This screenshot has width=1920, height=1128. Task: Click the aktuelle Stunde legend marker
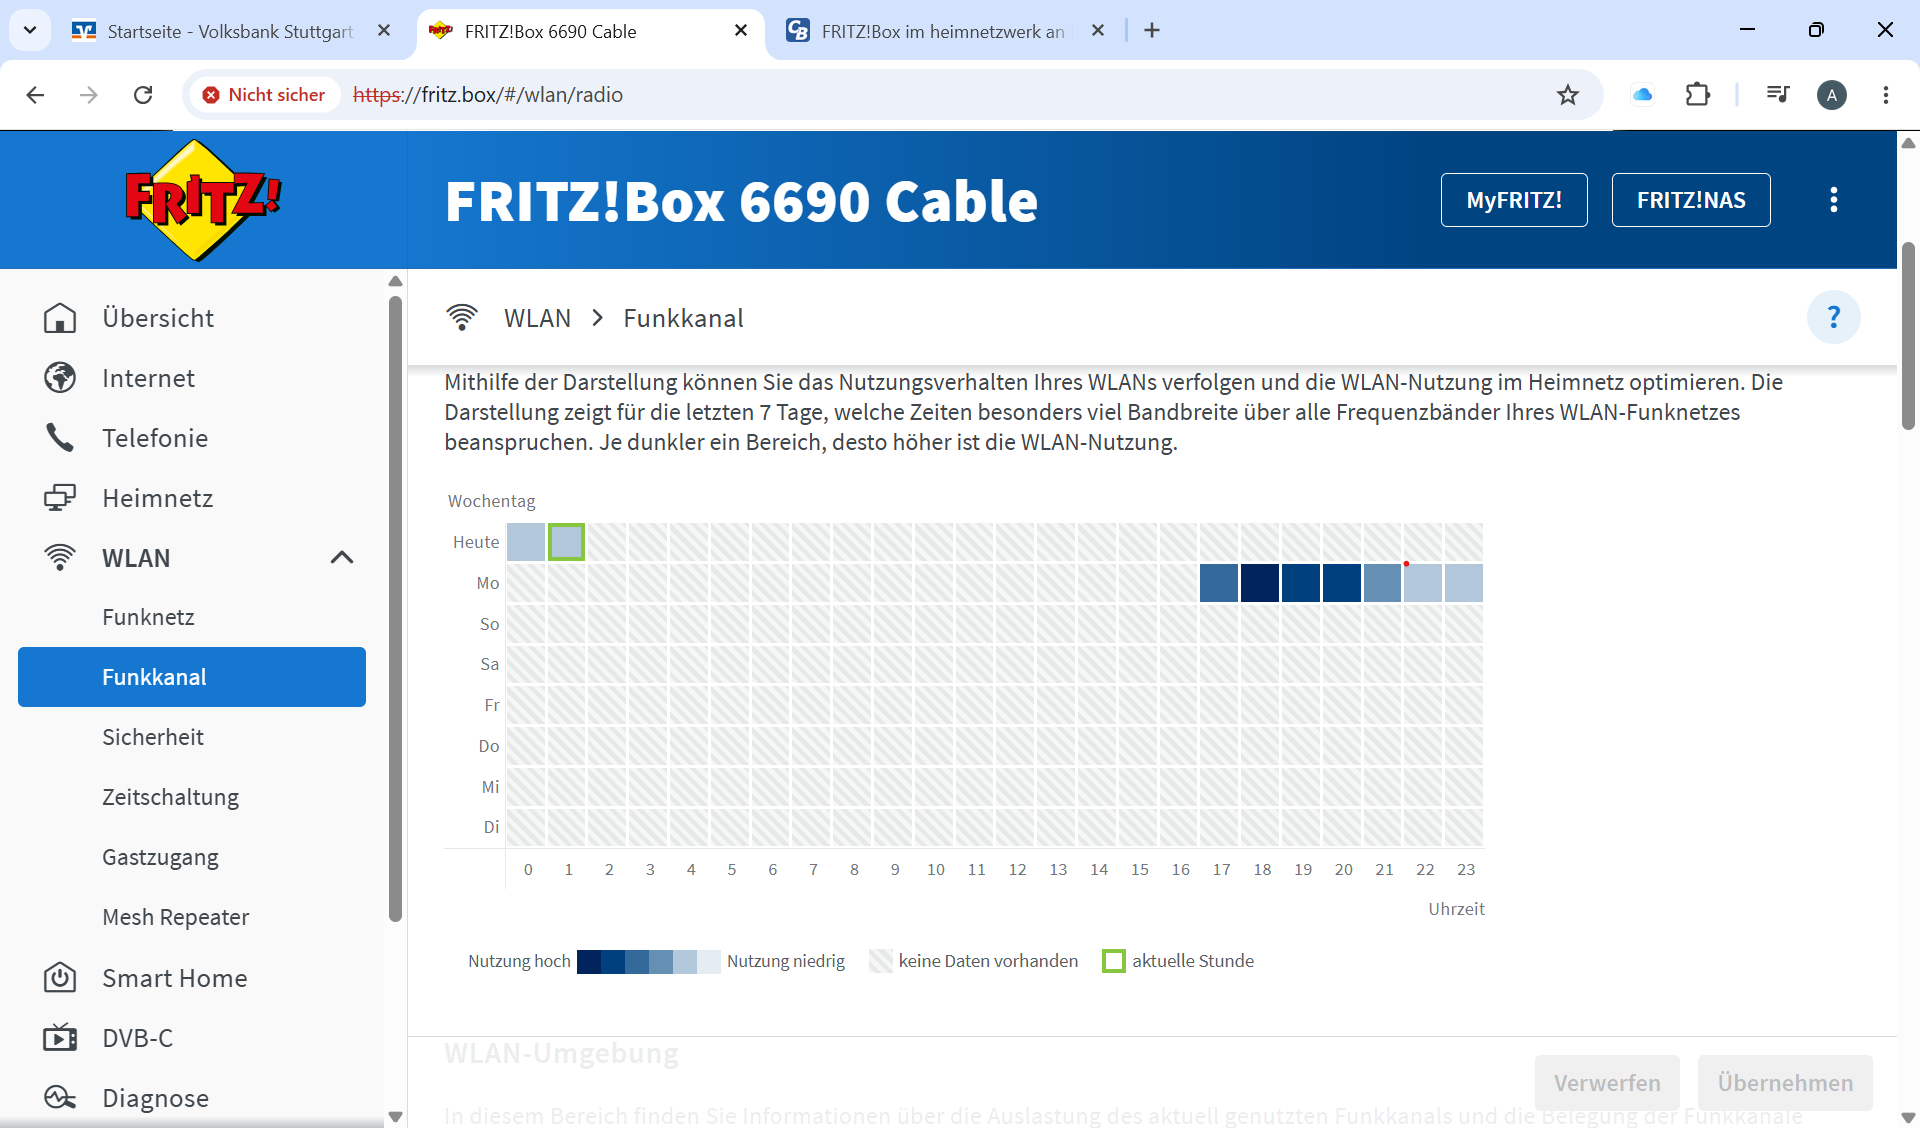[1114, 961]
